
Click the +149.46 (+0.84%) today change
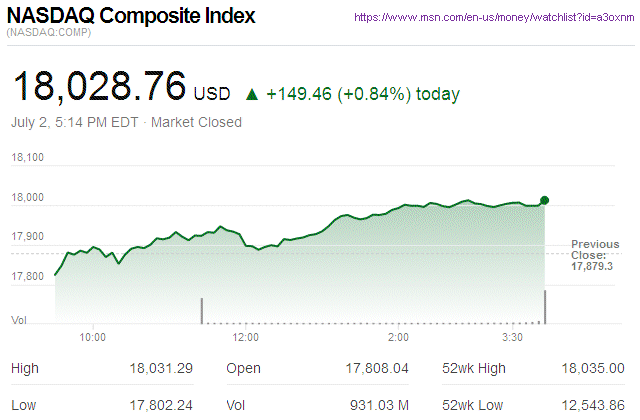click(363, 95)
